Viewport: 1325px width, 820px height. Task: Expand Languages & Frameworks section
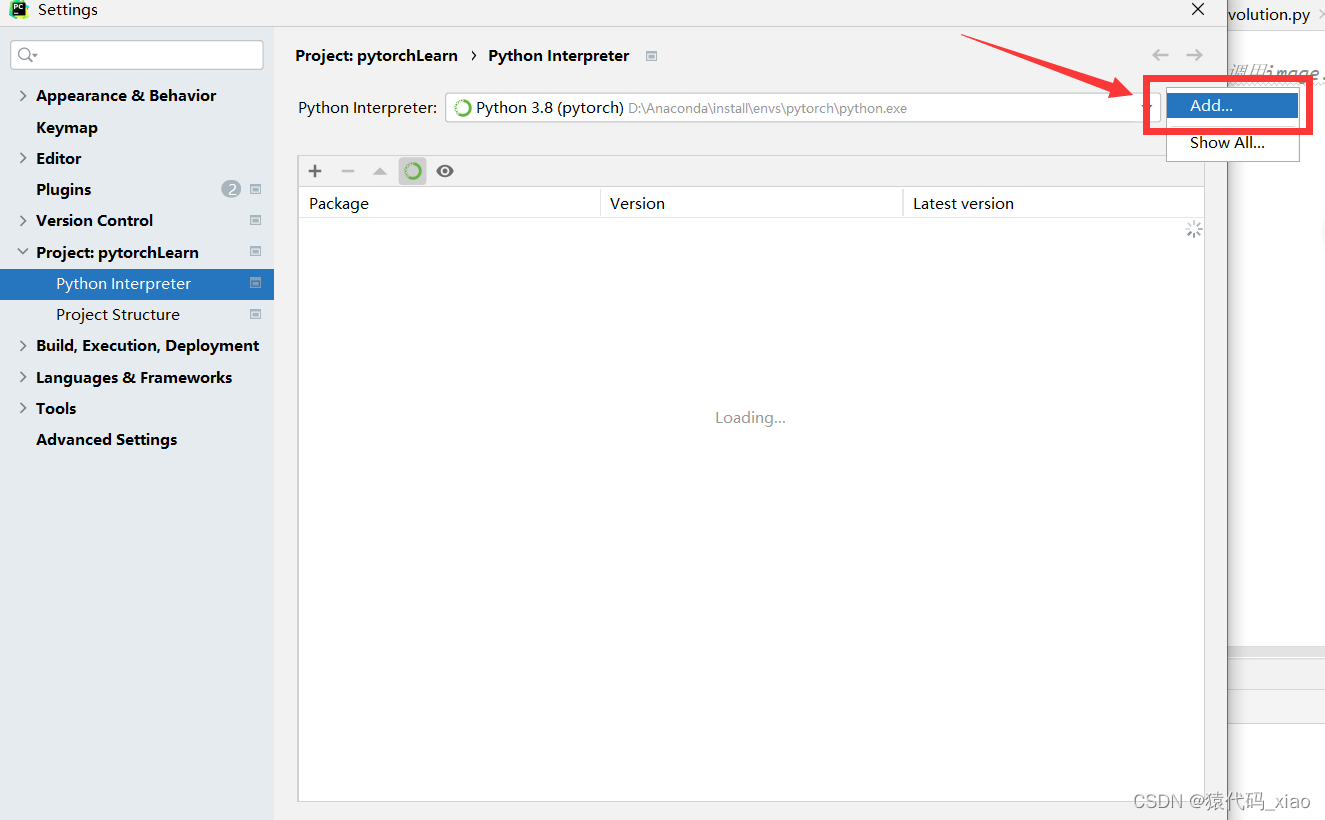(23, 377)
